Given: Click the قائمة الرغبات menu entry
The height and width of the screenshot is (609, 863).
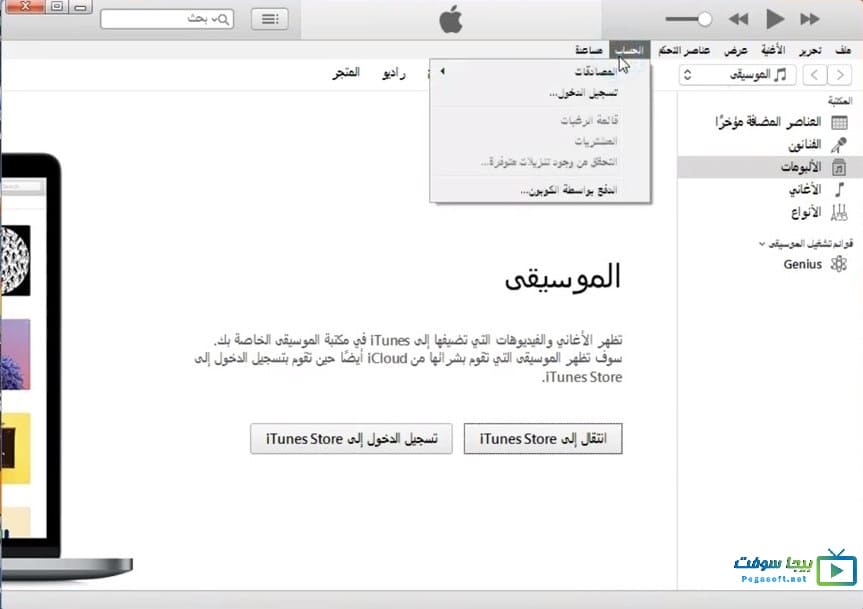Looking at the screenshot, I should point(540,120).
